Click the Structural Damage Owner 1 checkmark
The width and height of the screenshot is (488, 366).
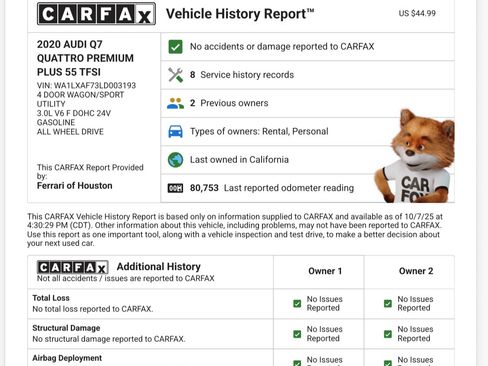pyautogui.click(x=297, y=334)
